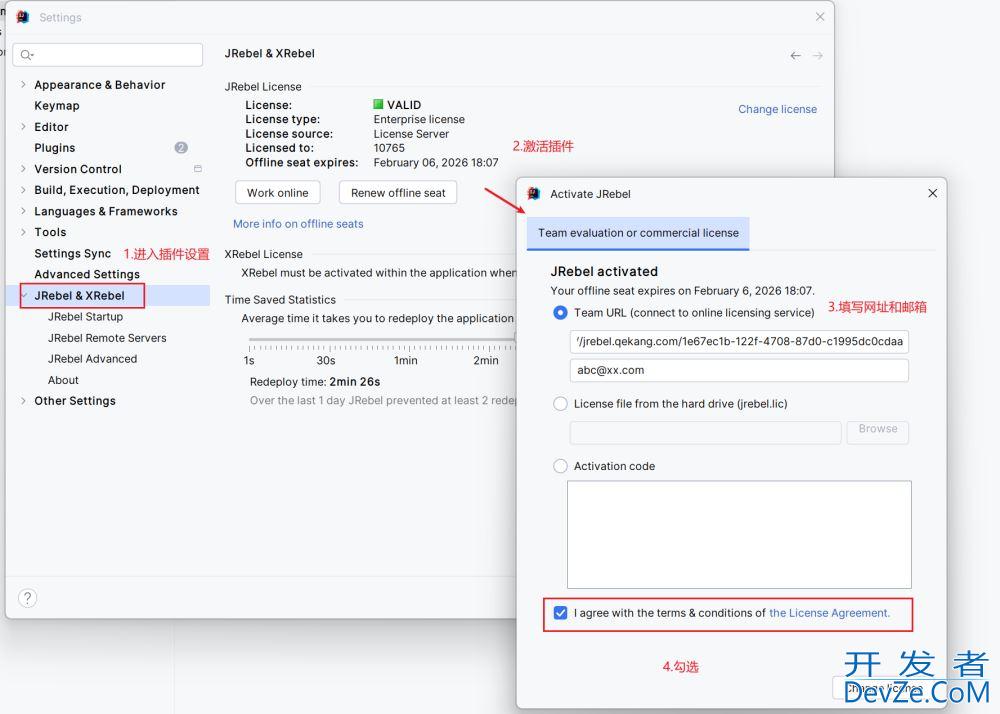Click the "JRebel activated" heading
Screen dimensions: 1000x714
pos(604,272)
